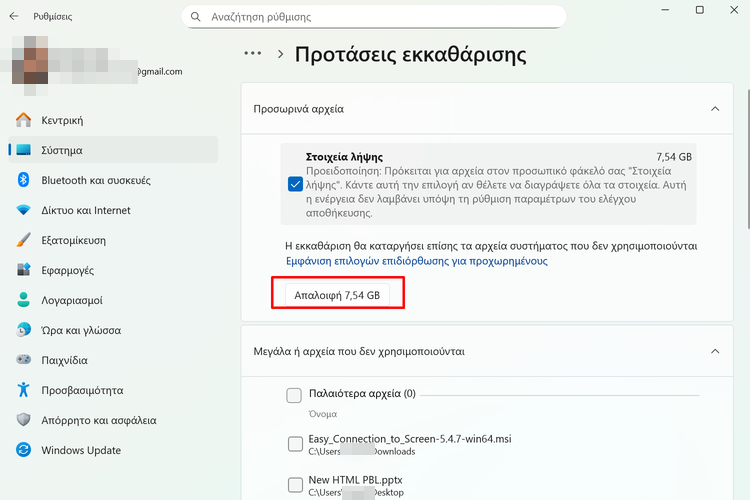Open Windows Update page

point(80,450)
